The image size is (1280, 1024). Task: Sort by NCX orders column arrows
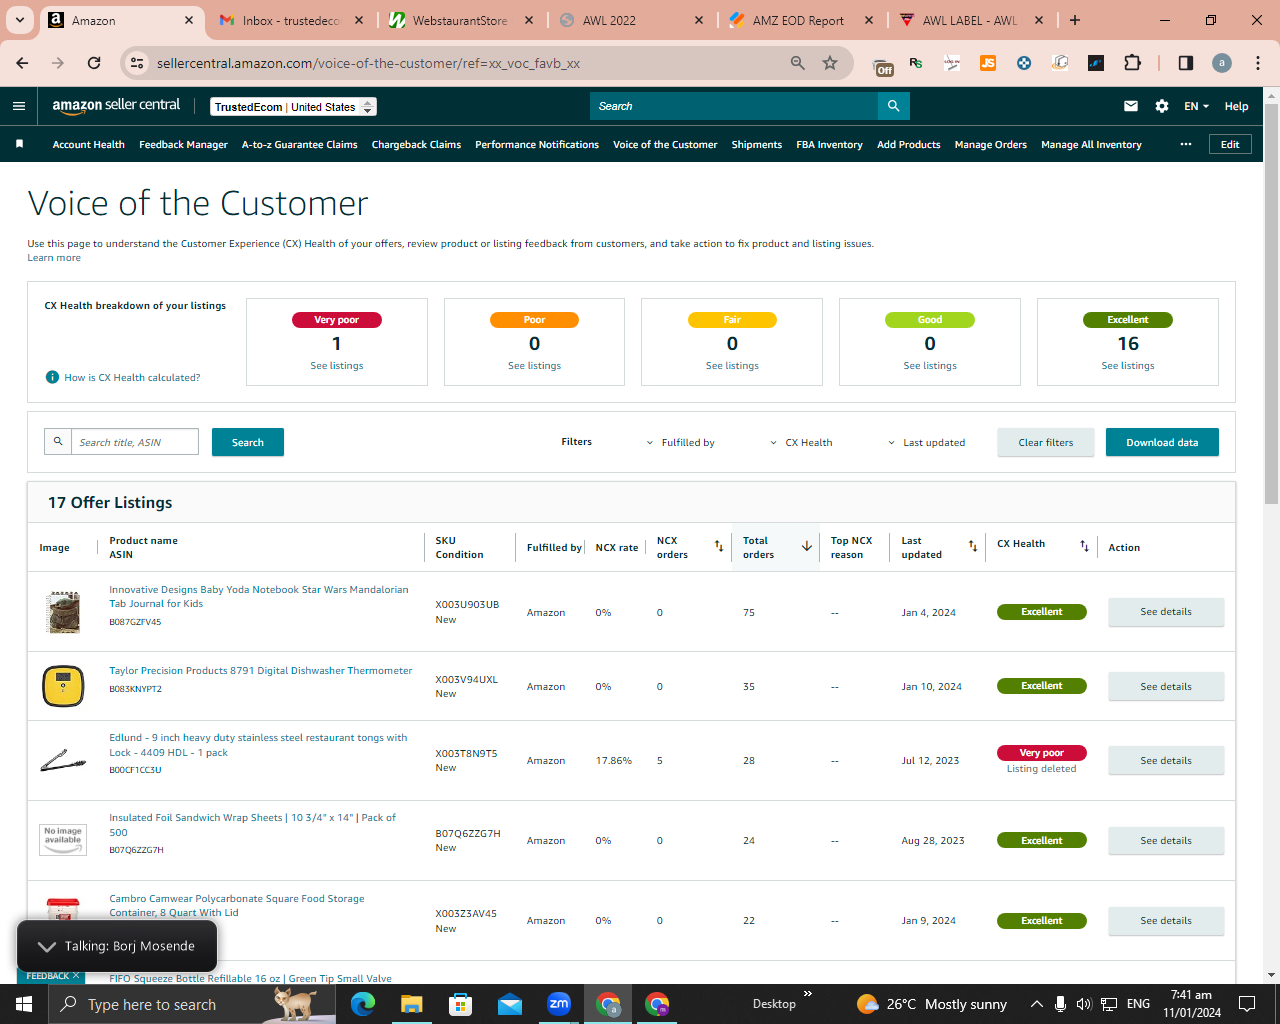(719, 546)
